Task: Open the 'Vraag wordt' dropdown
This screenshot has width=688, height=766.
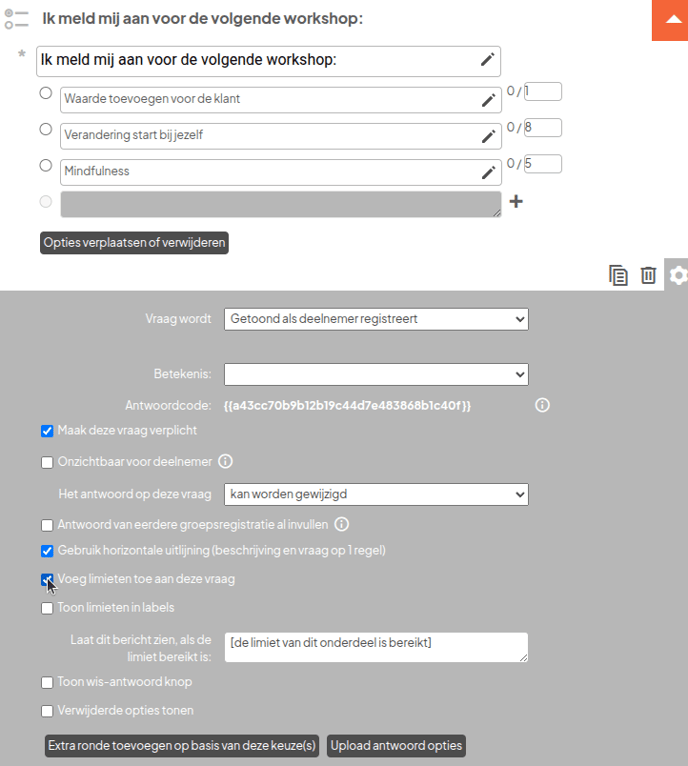Action: point(376,319)
